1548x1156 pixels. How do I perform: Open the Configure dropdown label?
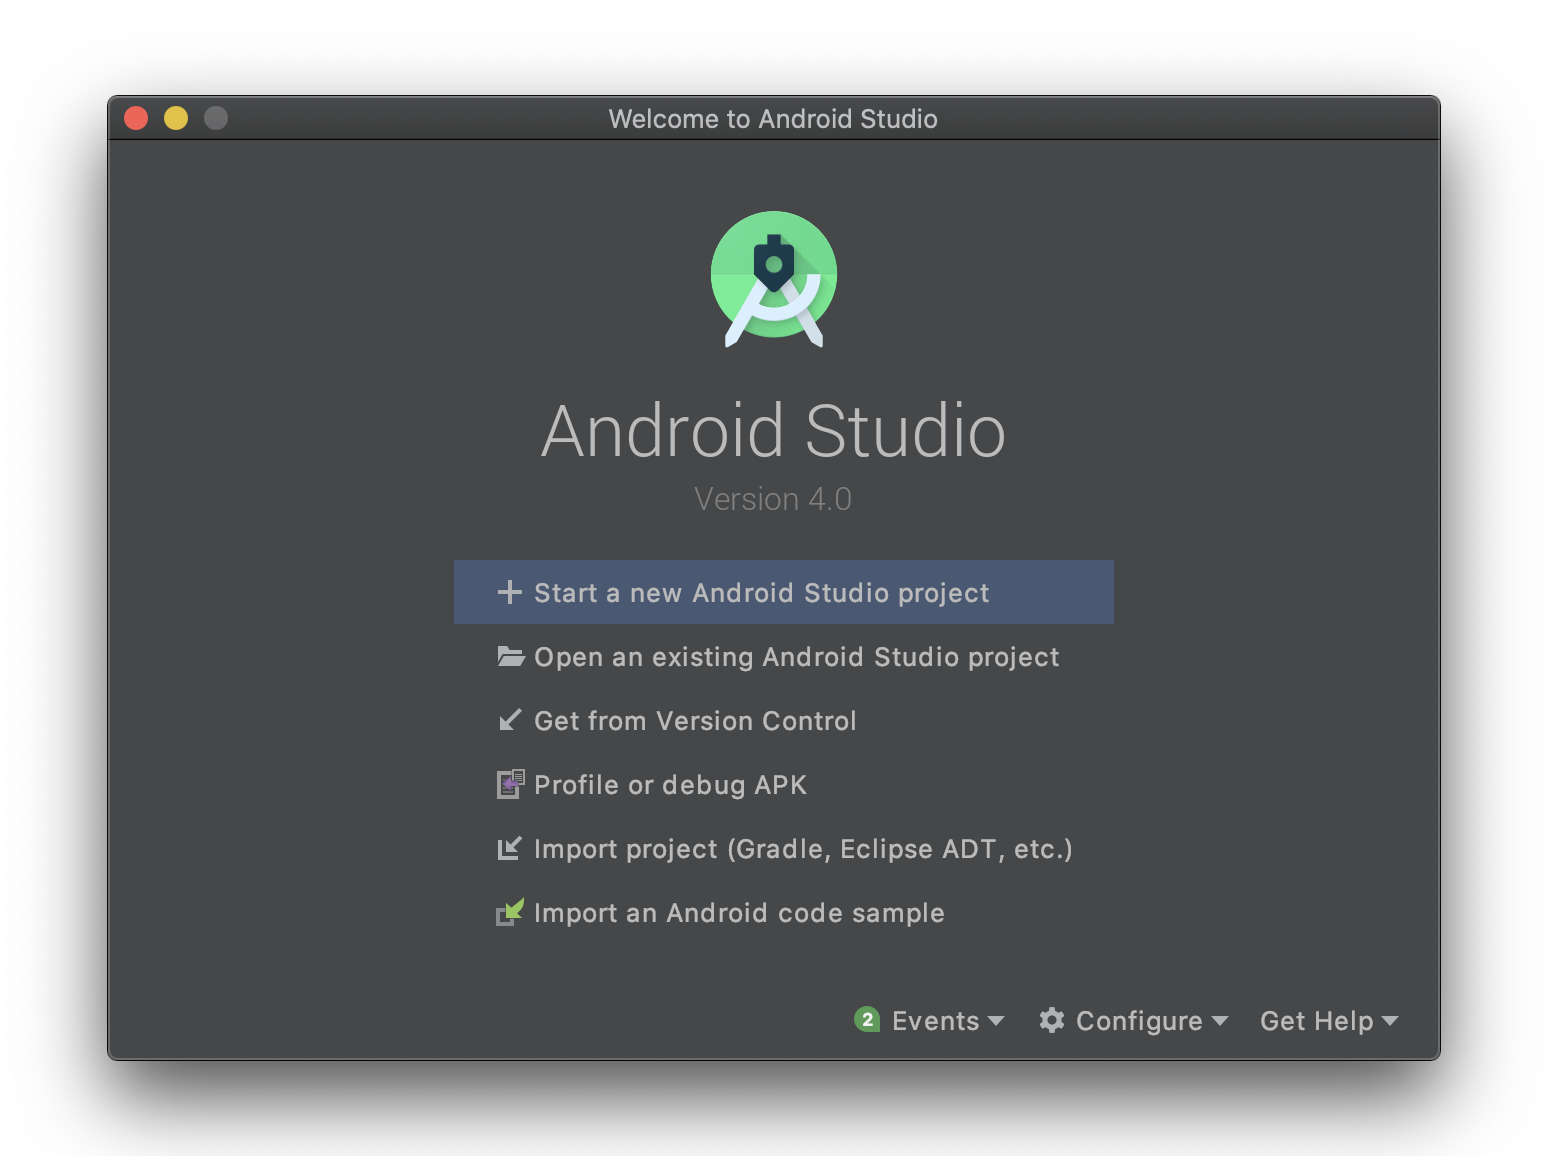(x=1139, y=1021)
